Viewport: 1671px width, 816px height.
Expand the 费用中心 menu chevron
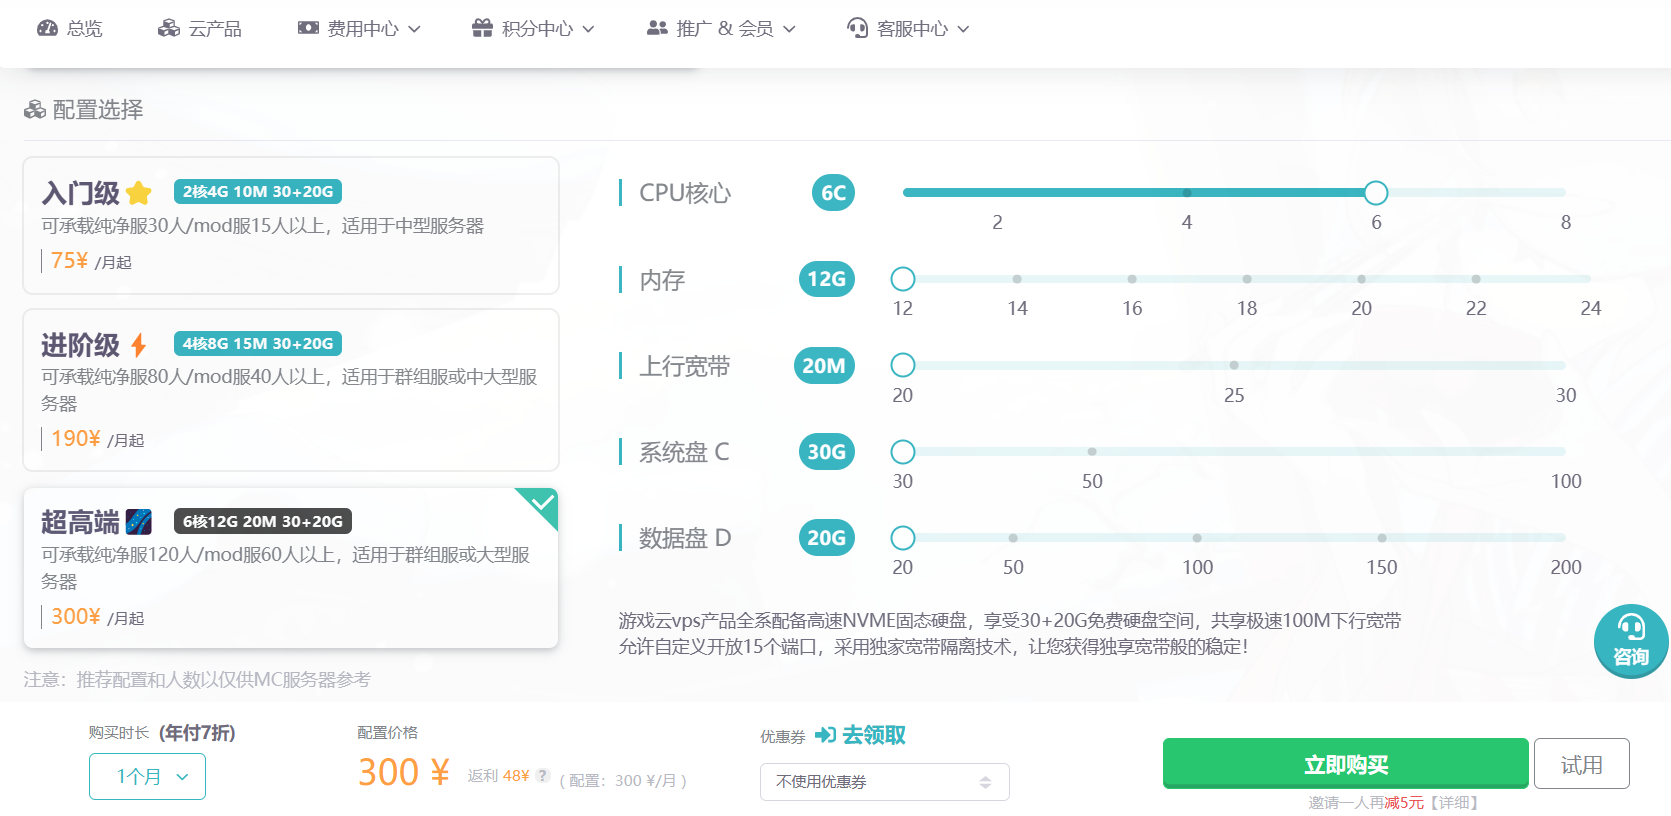click(414, 29)
